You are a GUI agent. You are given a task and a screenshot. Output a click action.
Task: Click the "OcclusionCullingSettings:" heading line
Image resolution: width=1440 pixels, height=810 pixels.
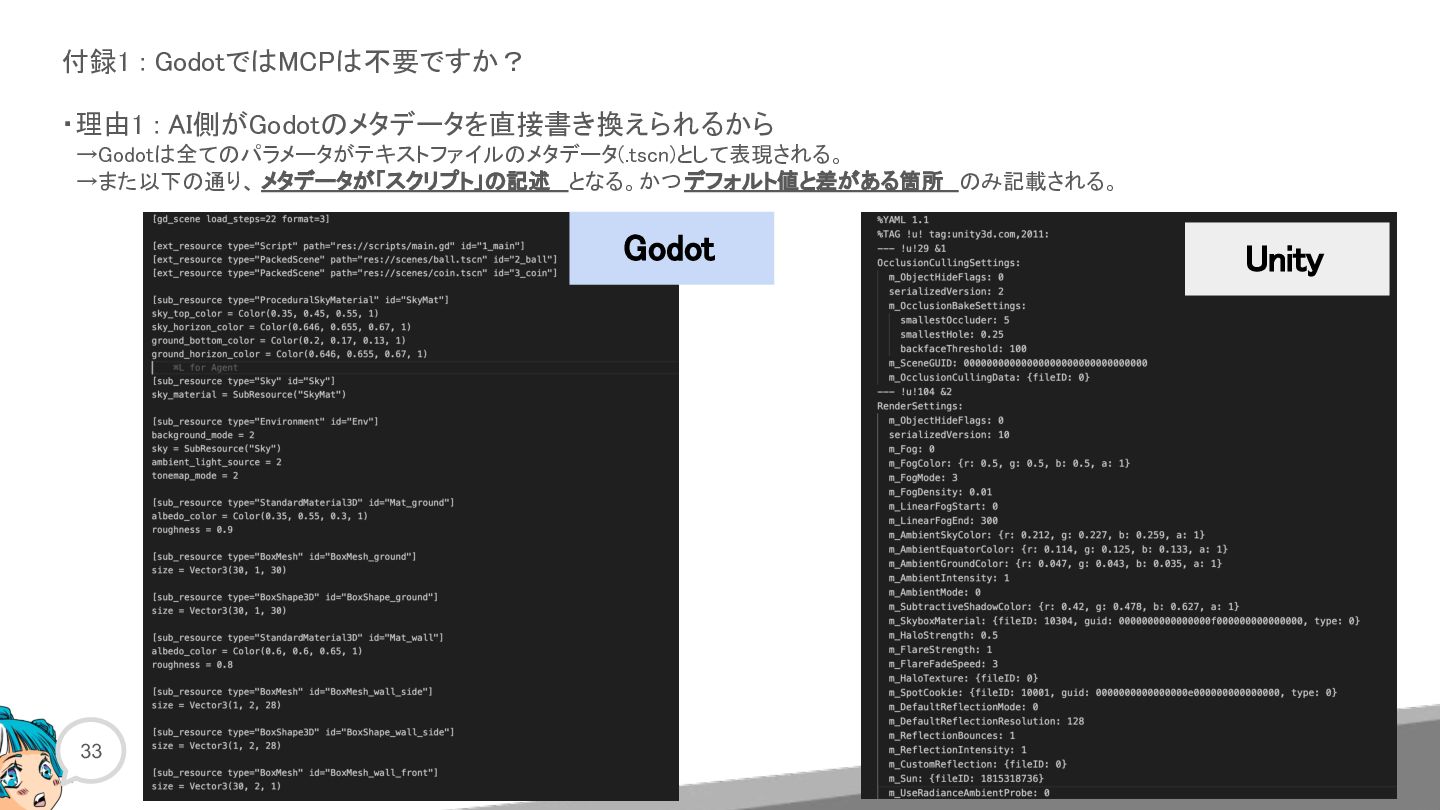tap(949, 263)
